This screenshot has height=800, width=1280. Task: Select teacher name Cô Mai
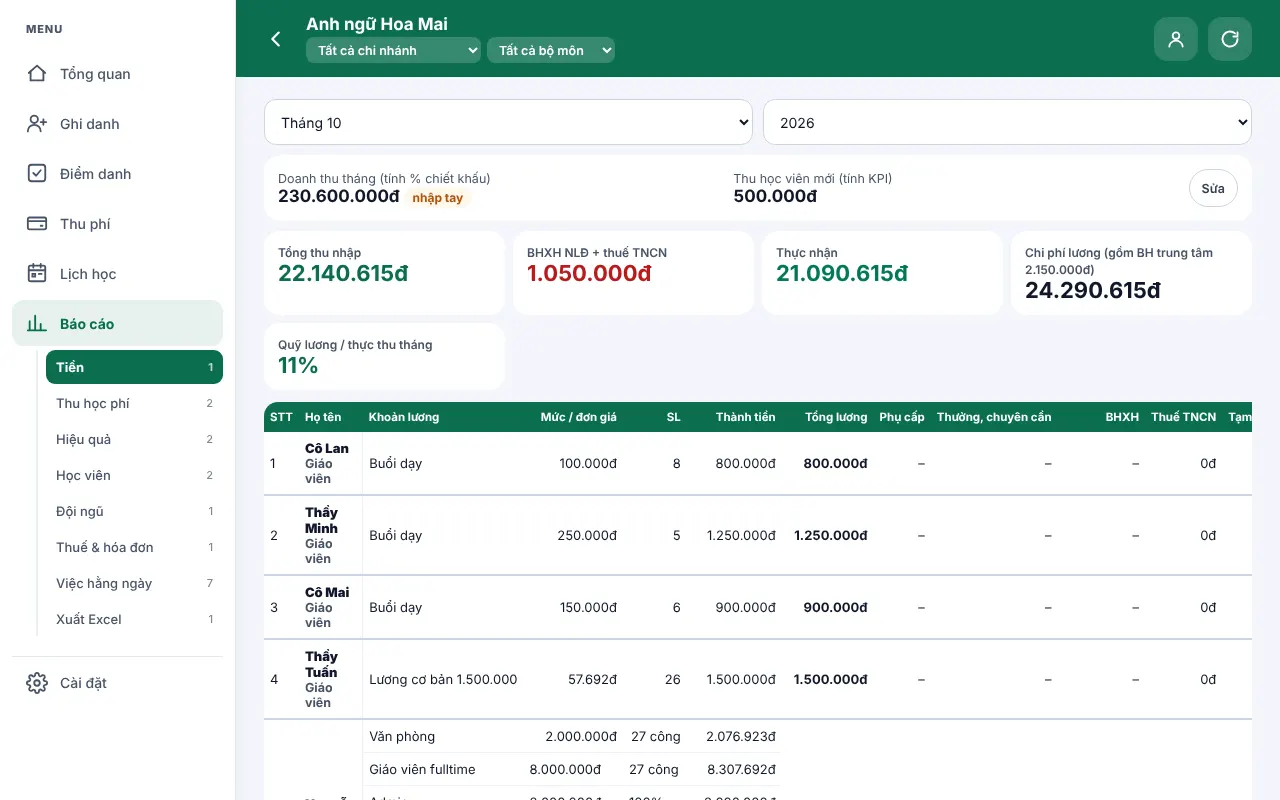(327, 592)
